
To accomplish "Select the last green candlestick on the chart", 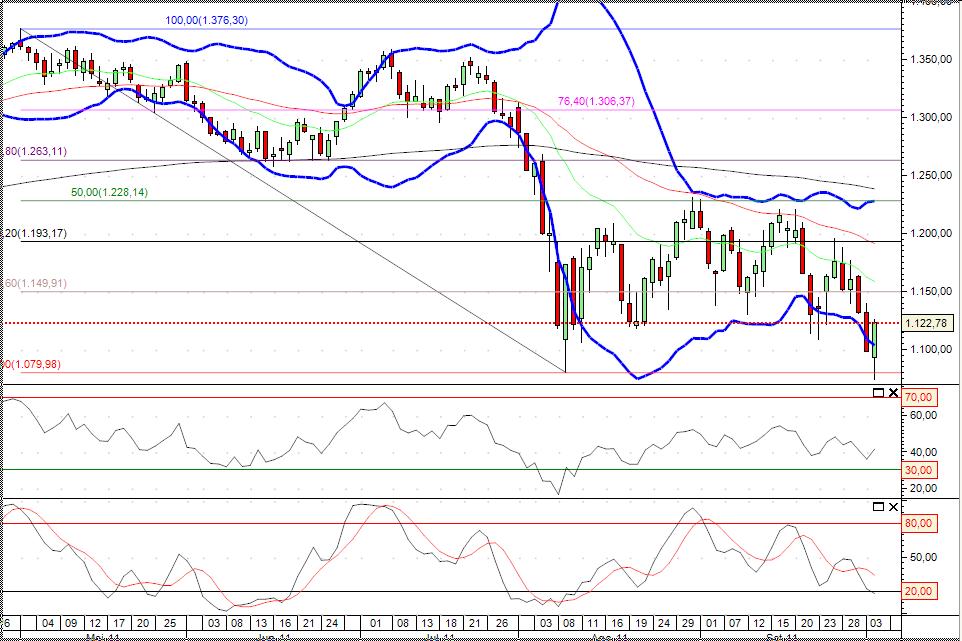I will click(874, 339).
